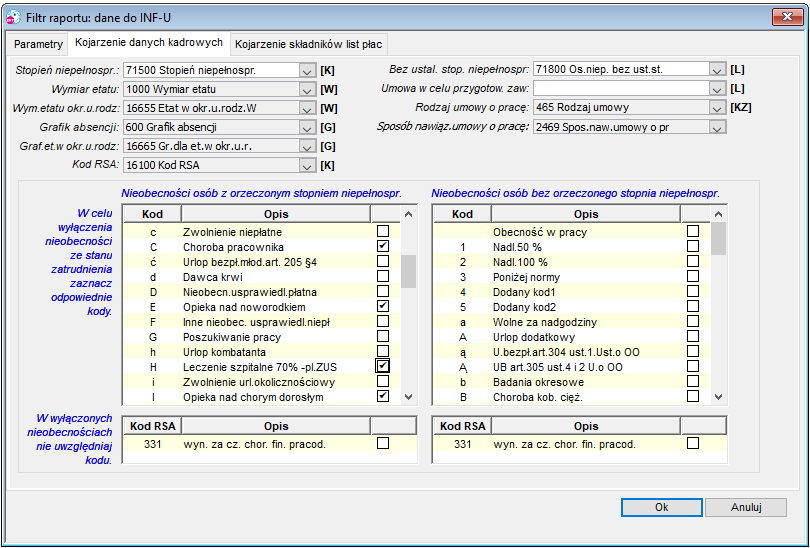Click Kod column header in left absences table

click(x=152, y=214)
